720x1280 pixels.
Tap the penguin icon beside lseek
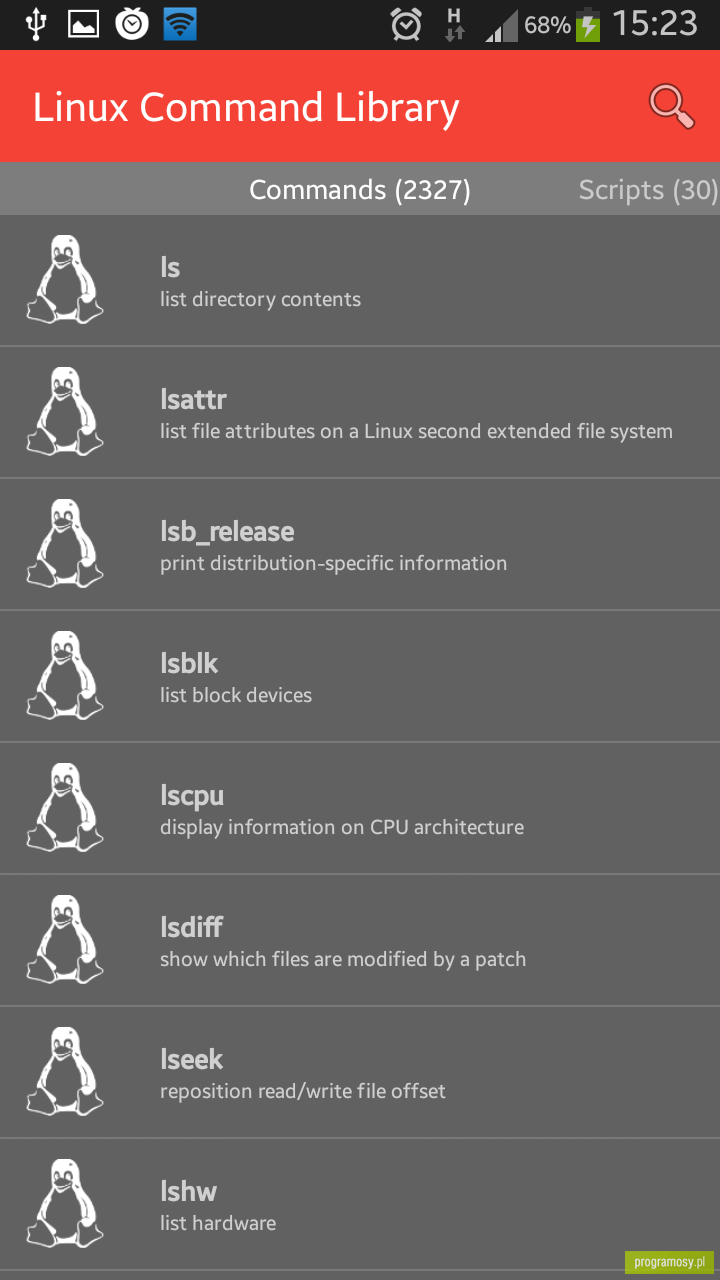[65, 1071]
